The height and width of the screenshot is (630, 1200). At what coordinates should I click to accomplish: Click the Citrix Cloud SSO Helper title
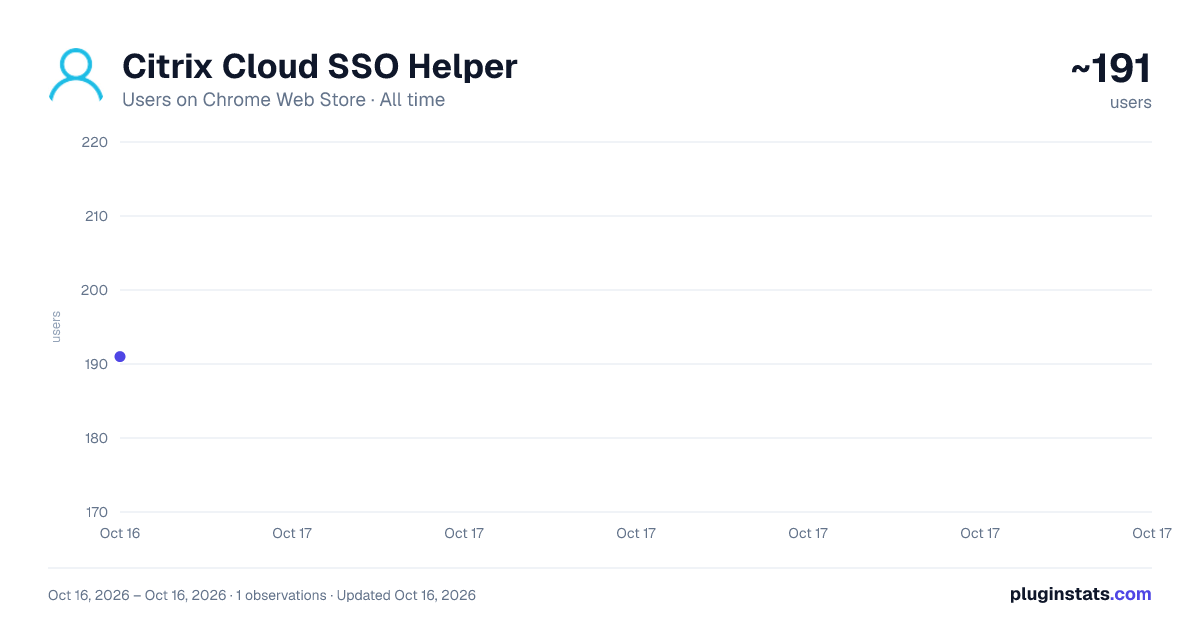[x=320, y=67]
